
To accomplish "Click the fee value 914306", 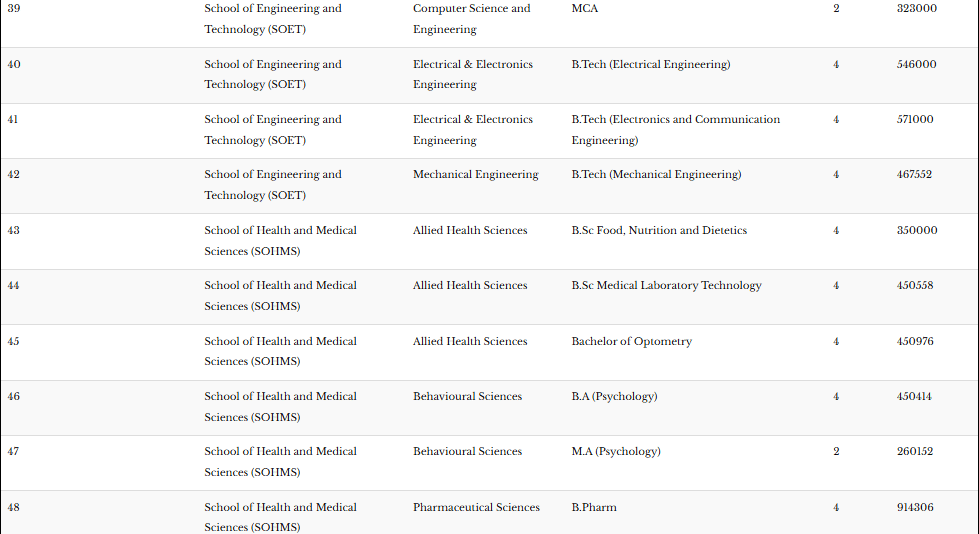I will click(x=915, y=508).
